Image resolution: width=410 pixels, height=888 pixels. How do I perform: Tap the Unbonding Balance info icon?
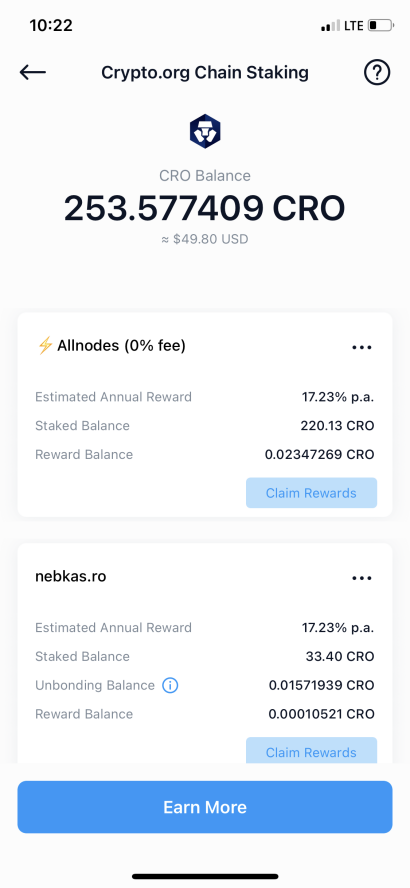coord(170,685)
